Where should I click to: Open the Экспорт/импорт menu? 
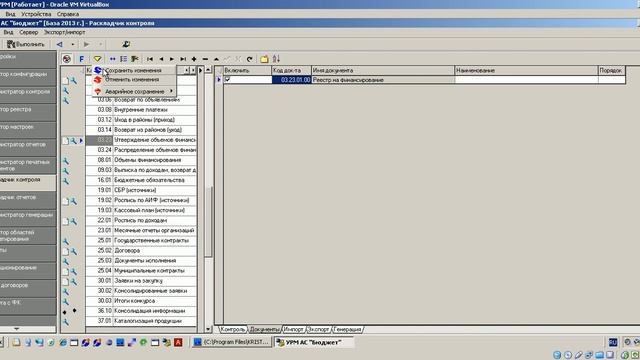tap(64, 32)
